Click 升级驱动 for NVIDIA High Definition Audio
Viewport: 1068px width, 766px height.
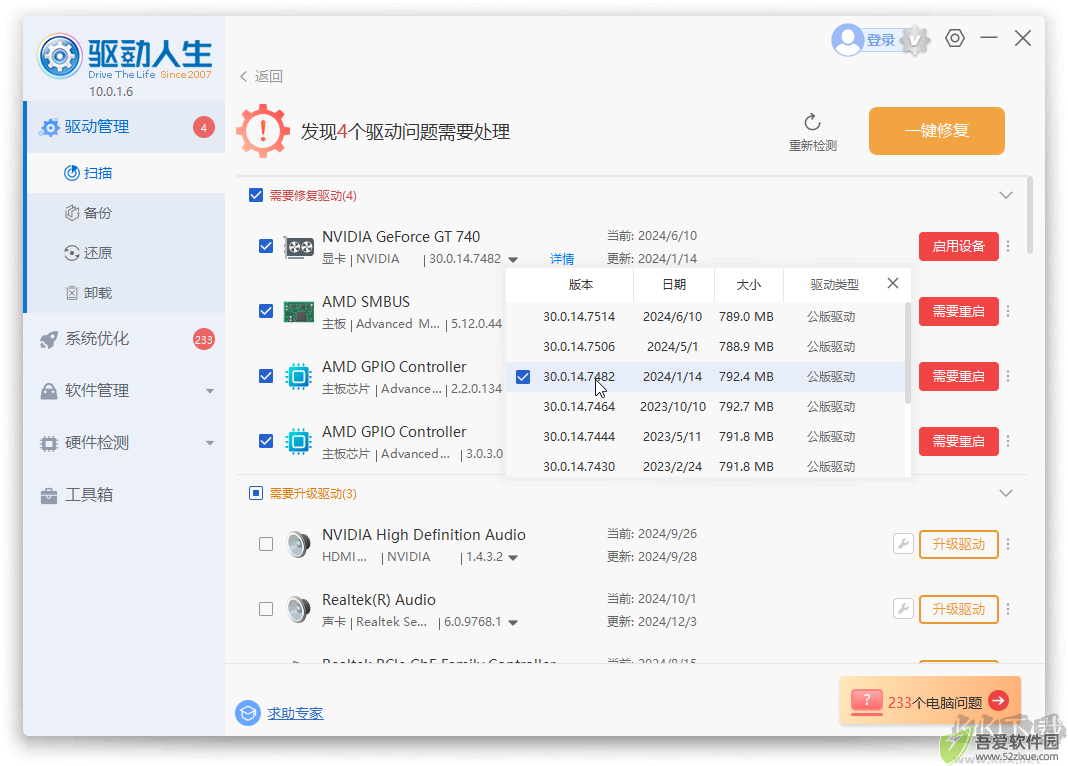click(958, 544)
